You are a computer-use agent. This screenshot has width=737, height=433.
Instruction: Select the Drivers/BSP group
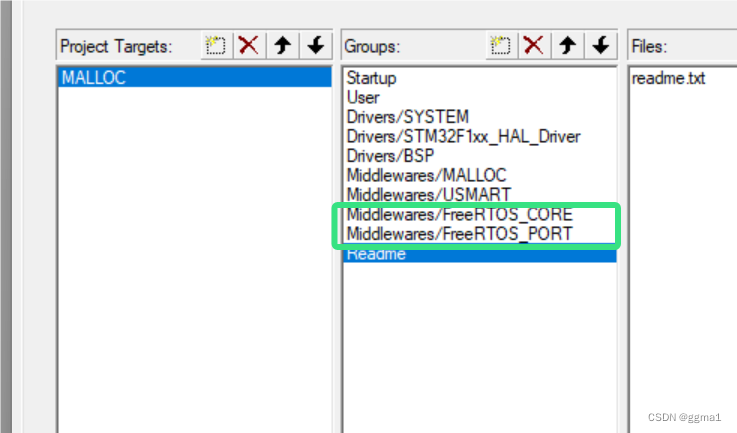tap(479, 156)
